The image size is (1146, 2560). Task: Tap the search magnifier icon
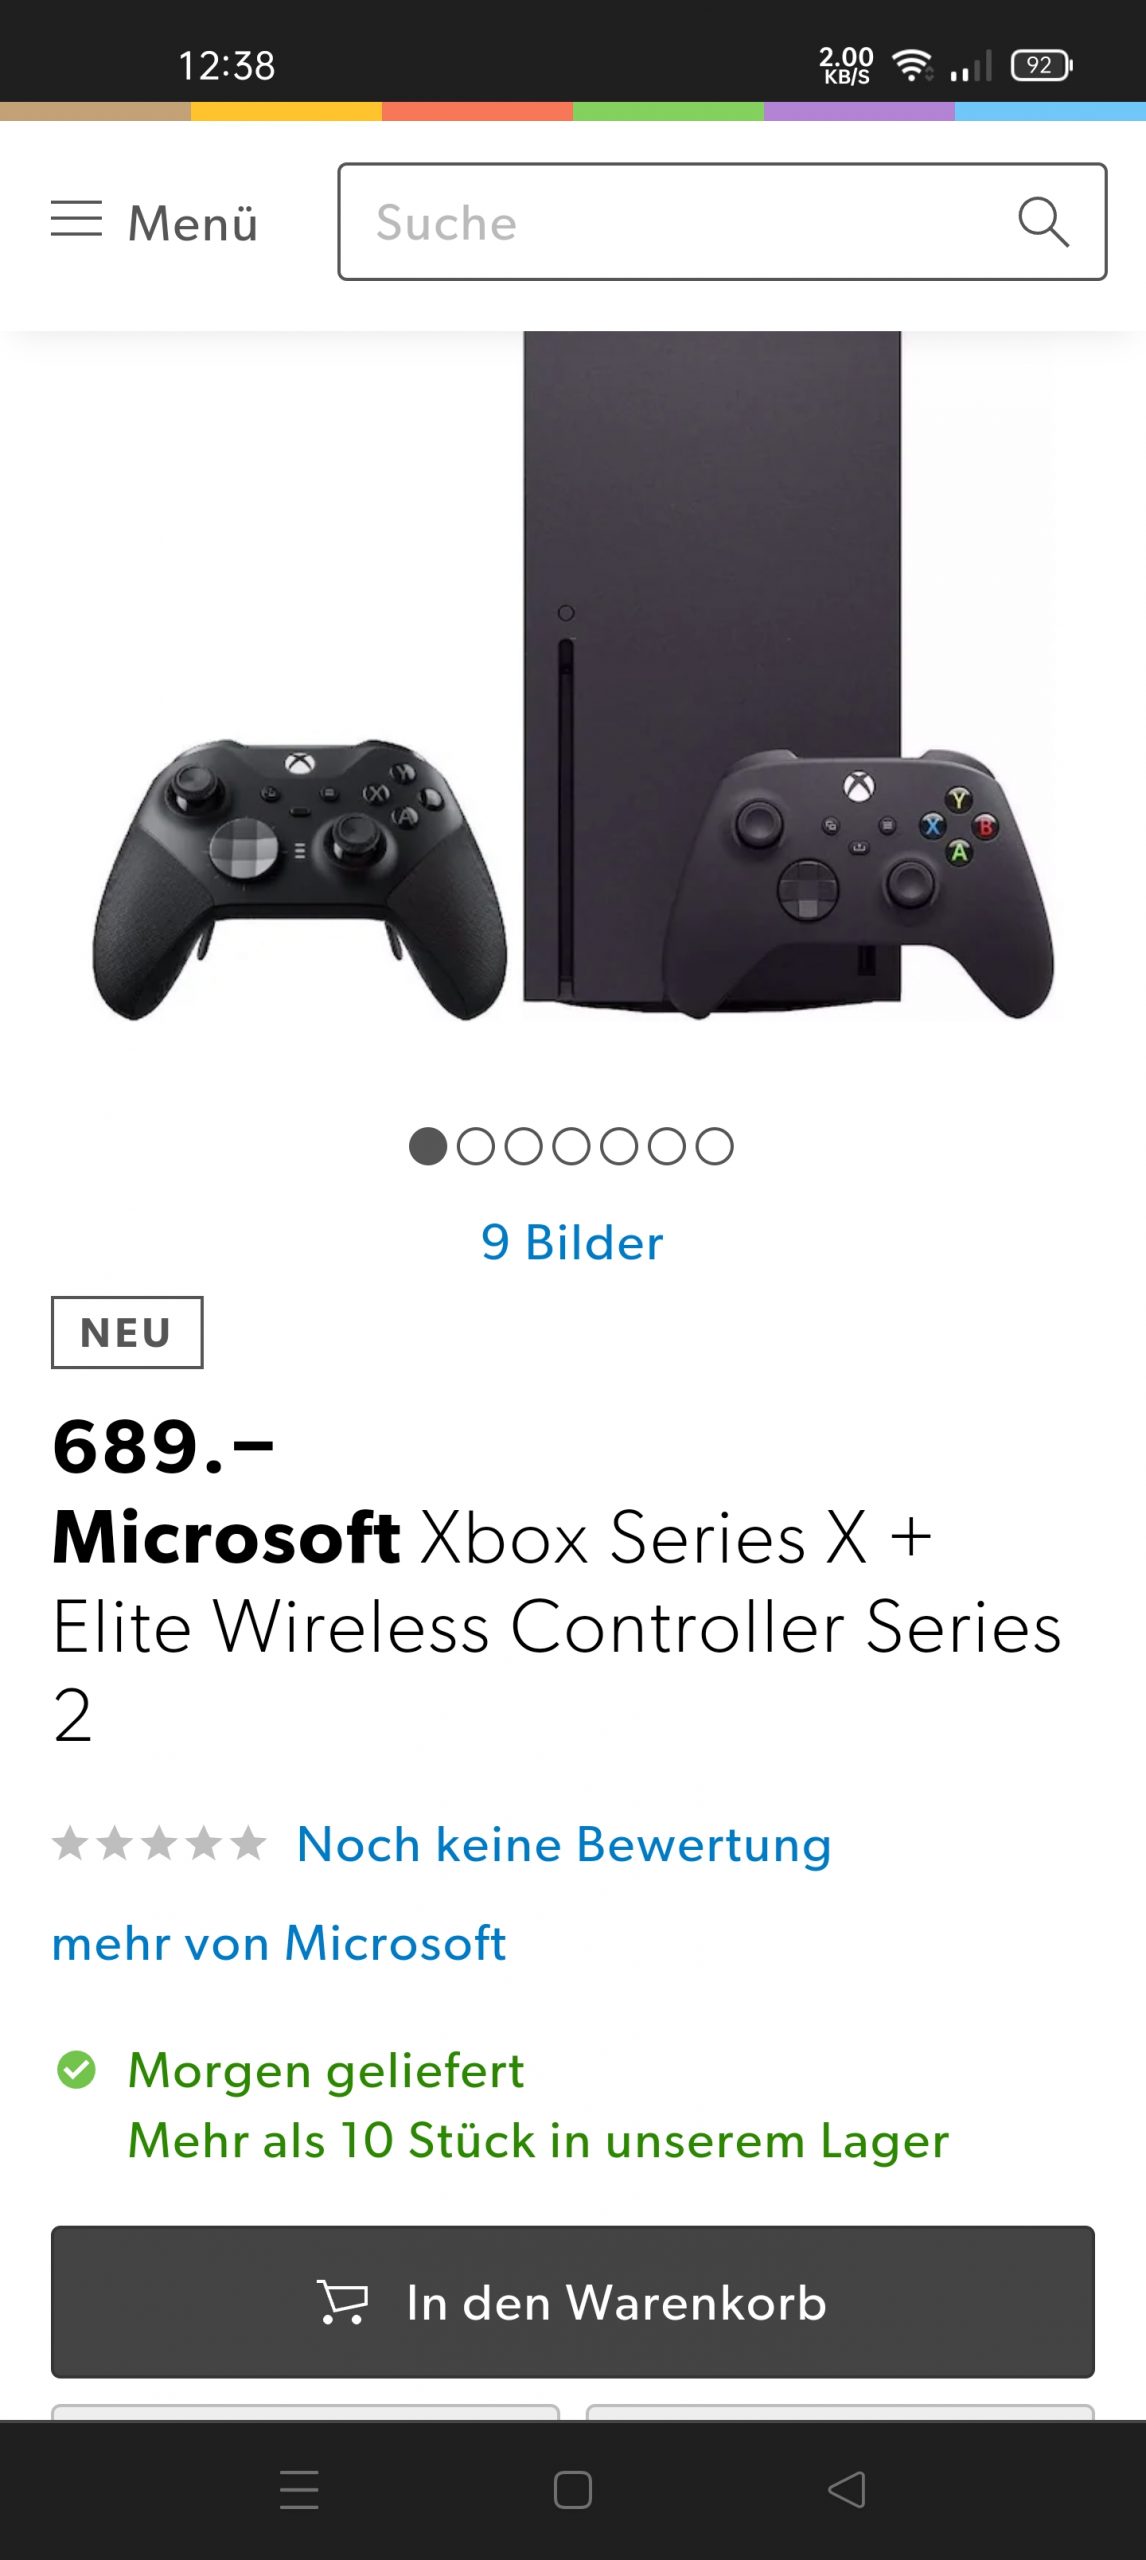point(1043,221)
